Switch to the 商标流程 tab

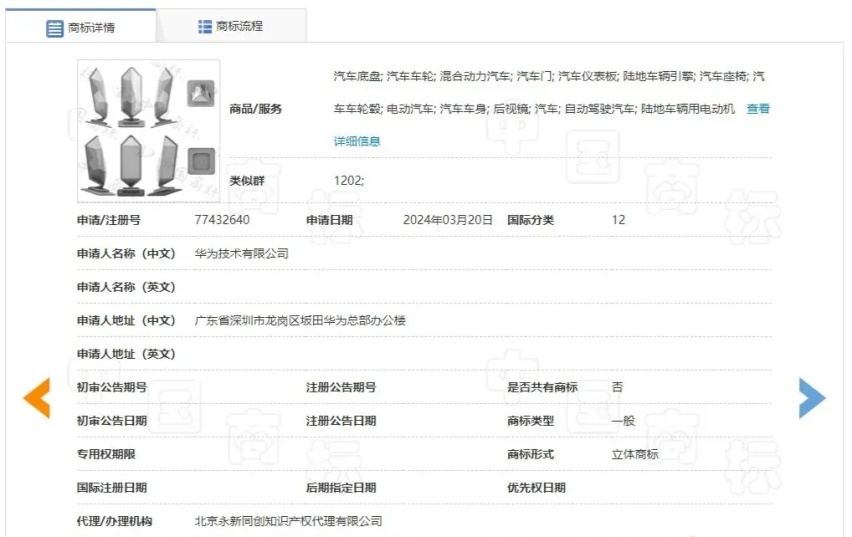pyautogui.click(x=231, y=26)
